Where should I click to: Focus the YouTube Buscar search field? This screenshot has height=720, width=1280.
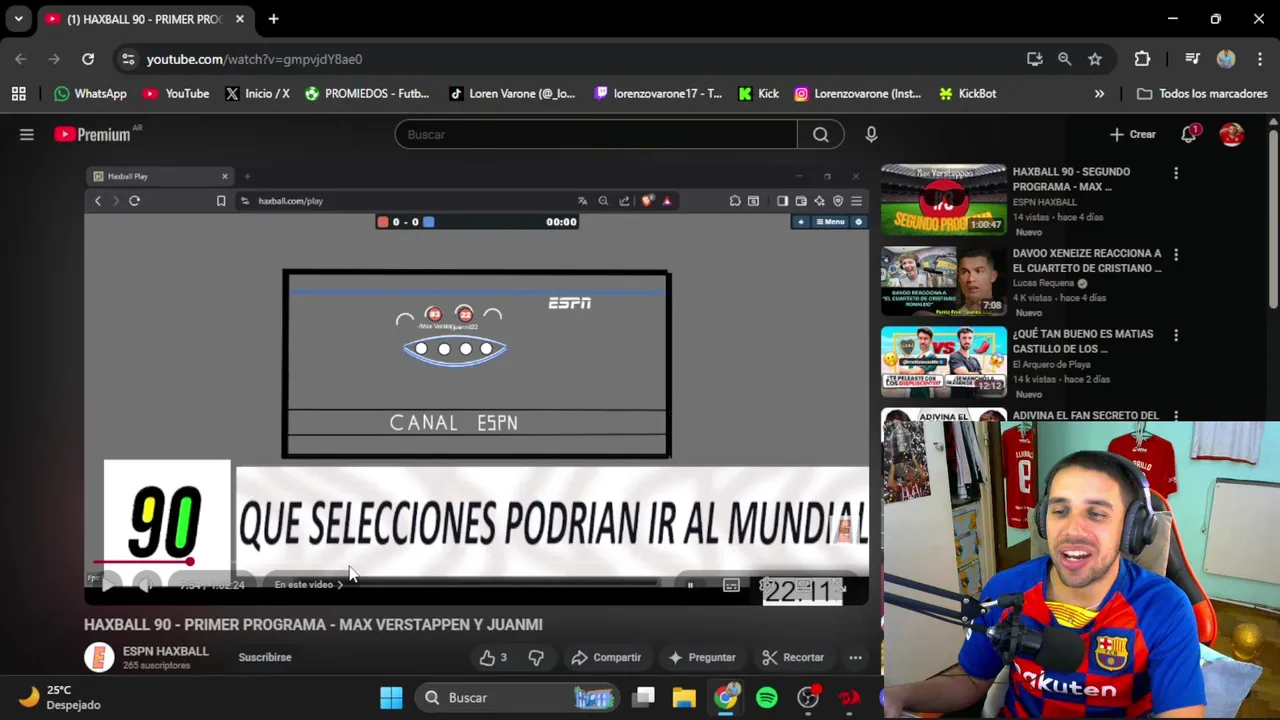[x=596, y=134]
